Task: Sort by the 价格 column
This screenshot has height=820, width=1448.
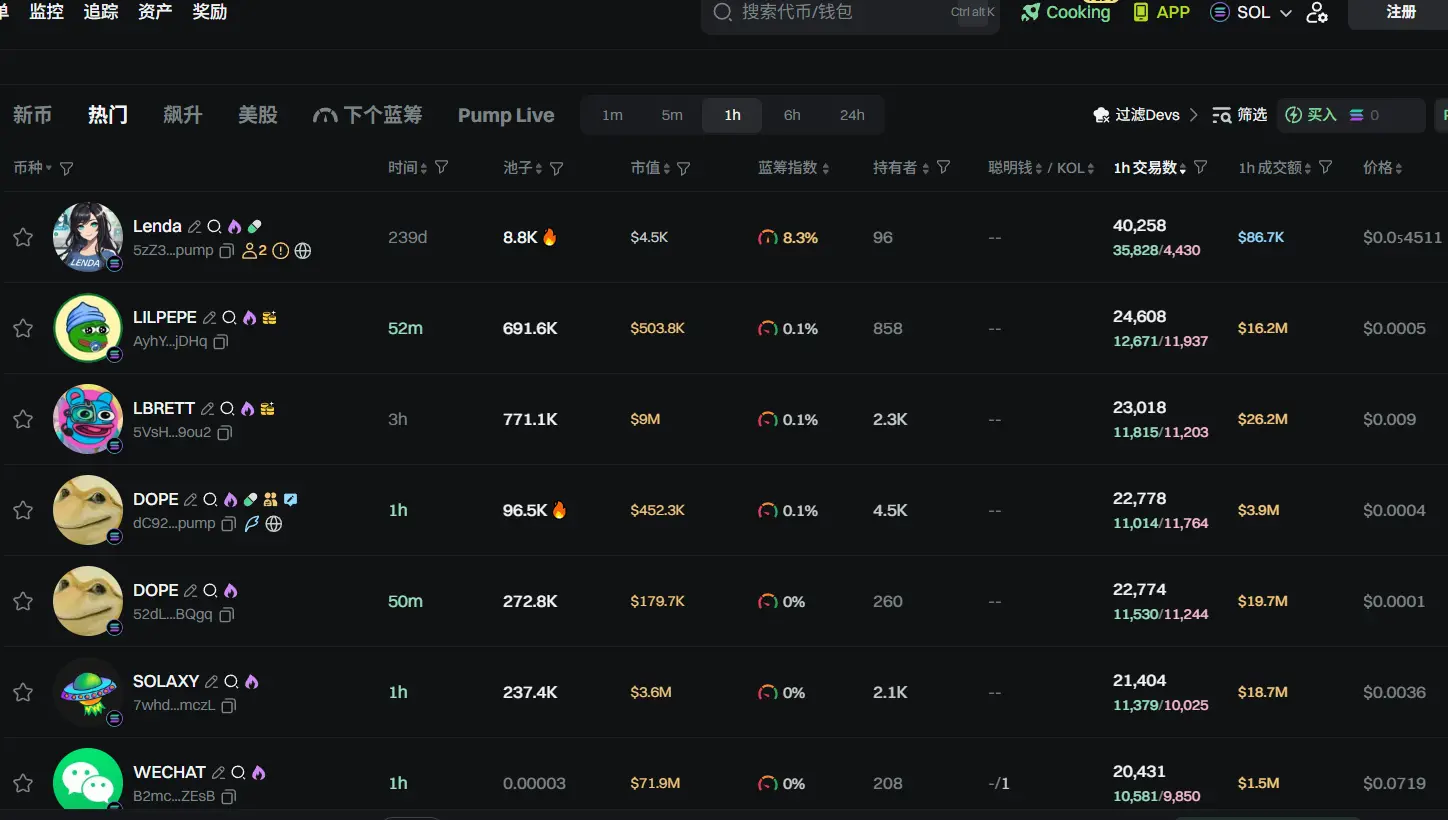Action: [x=1383, y=168]
